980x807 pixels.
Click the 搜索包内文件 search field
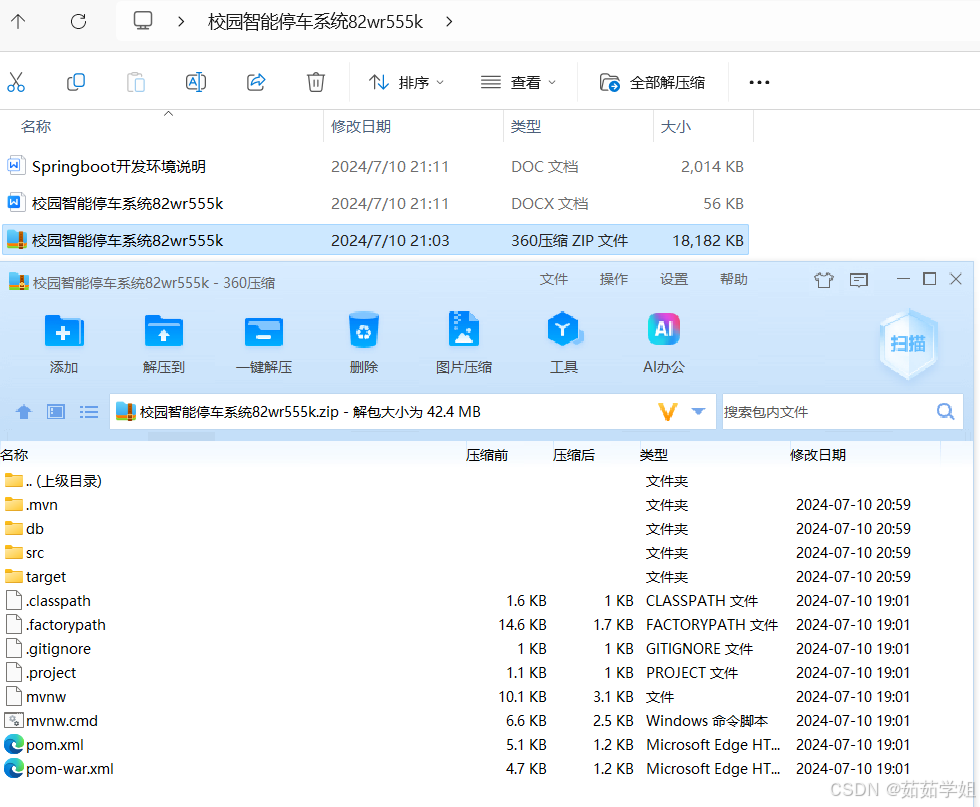click(828, 412)
